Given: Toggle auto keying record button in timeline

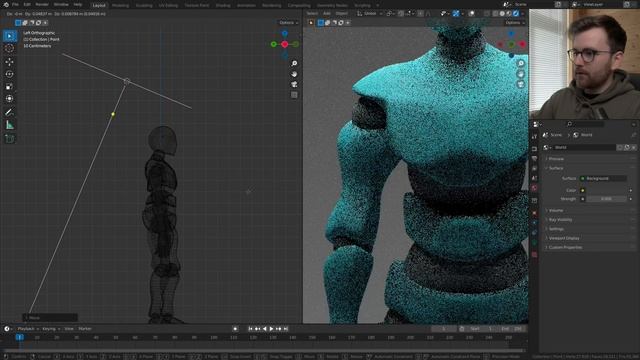Looking at the screenshot, I should pos(235,329).
